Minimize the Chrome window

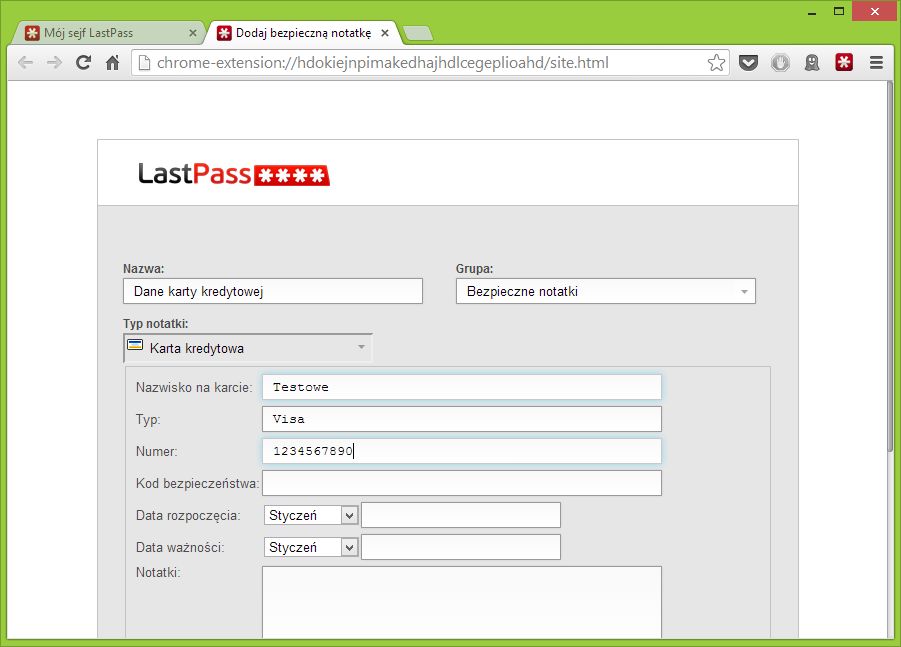[812, 11]
